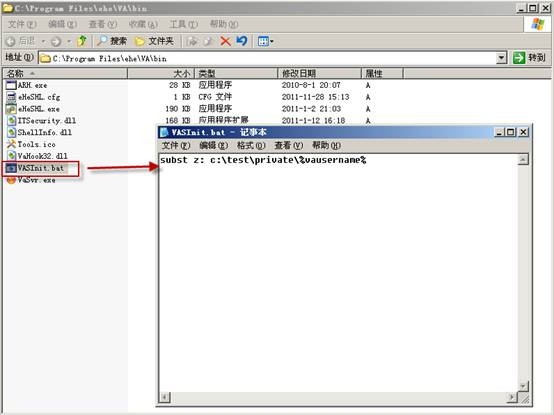This screenshot has height=415, width=554.
Task: Click the blue Undo arrow icon
Action: pos(242,41)
